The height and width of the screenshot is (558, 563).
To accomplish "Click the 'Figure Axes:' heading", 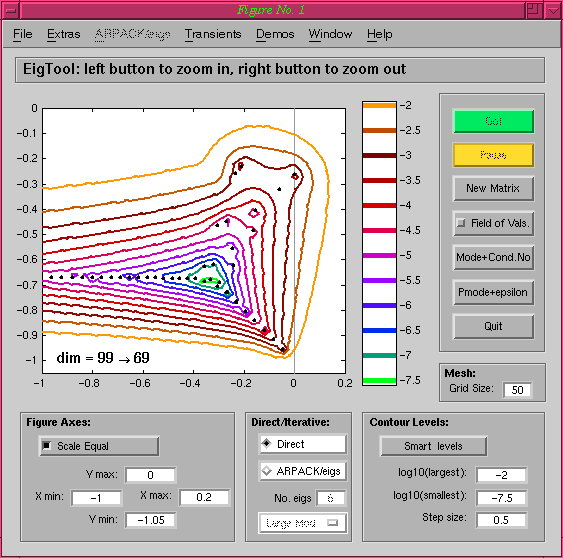I will click(59, 422).
